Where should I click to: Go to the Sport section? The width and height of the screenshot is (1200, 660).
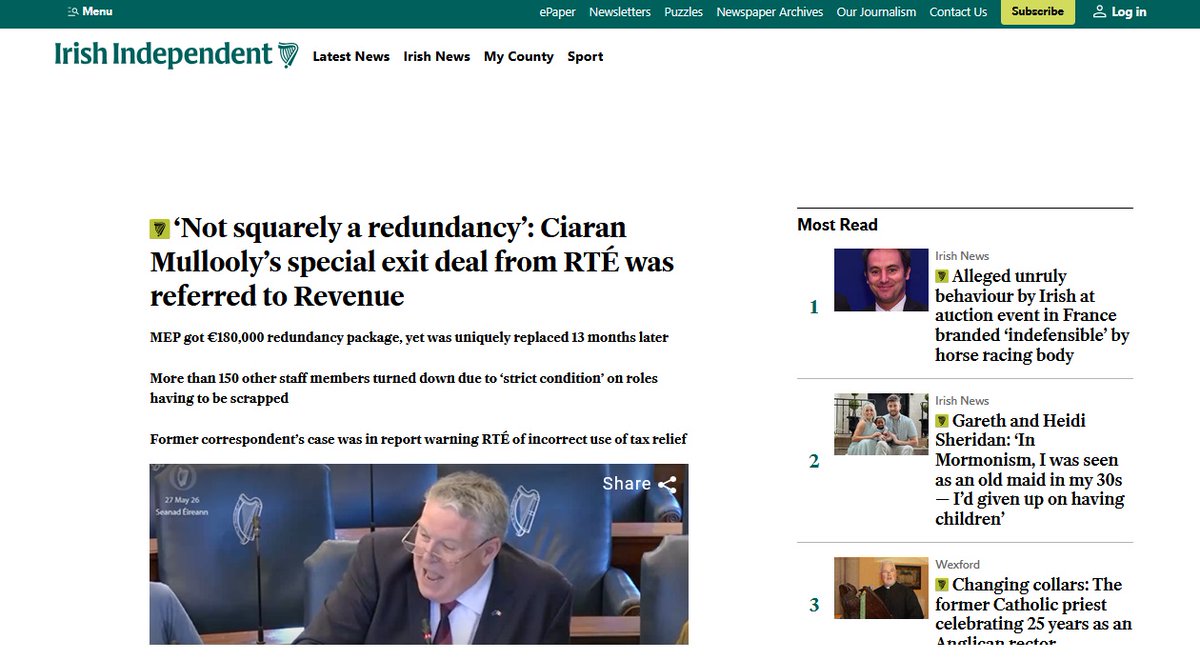click(585, 56)
